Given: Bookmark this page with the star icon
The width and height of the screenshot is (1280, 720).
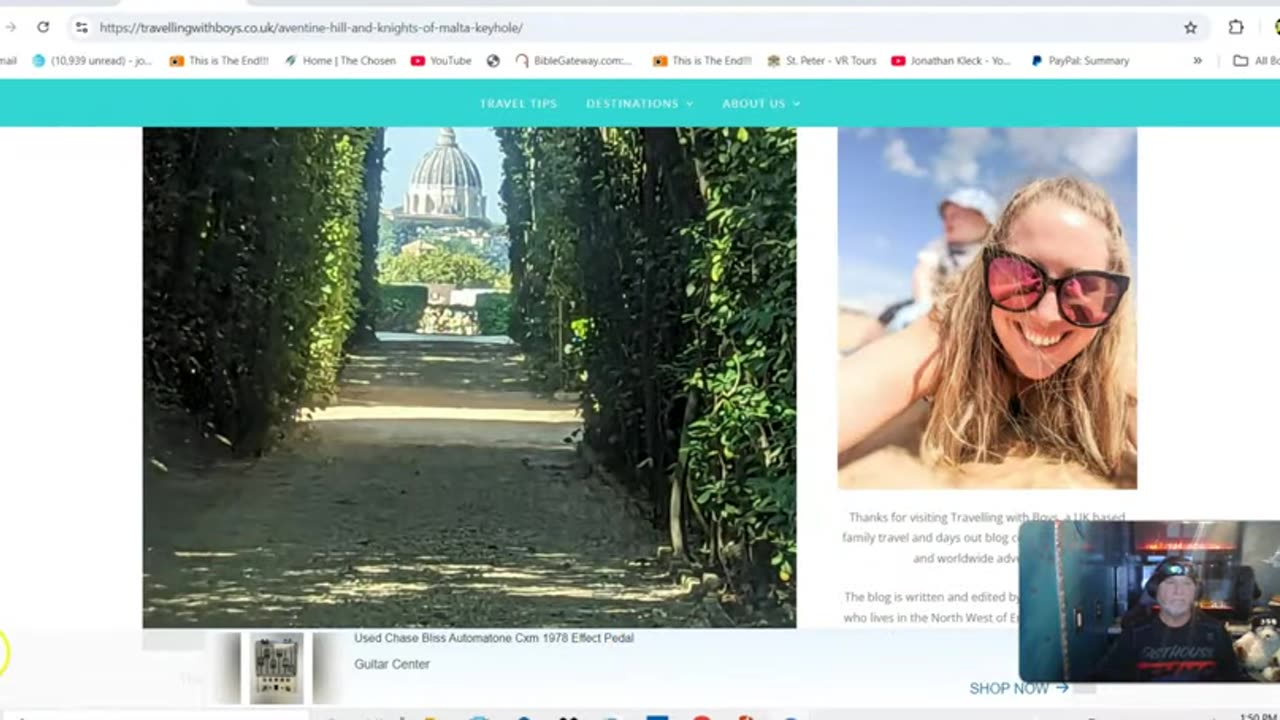Looking at the screenshot, I should [1190, 27].
